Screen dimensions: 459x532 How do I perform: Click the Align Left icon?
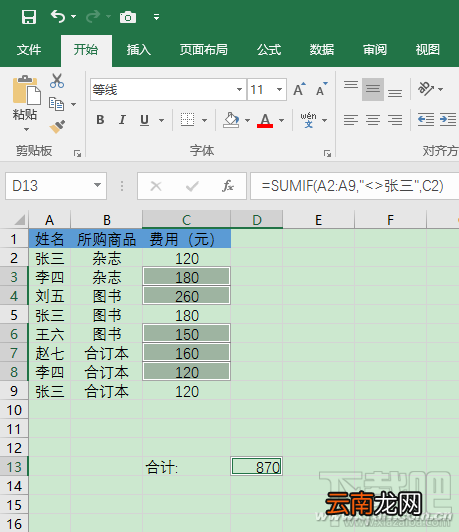tap(351, 120)
